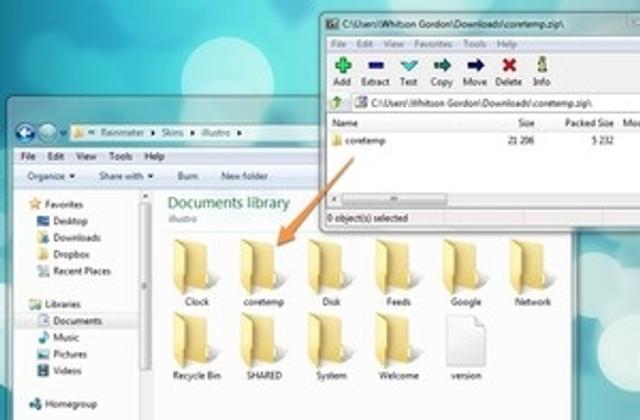Click Rainmeter in the address breadcrumb
The height and width of the screenshot is (420, 640).
[x=122, y=133]
